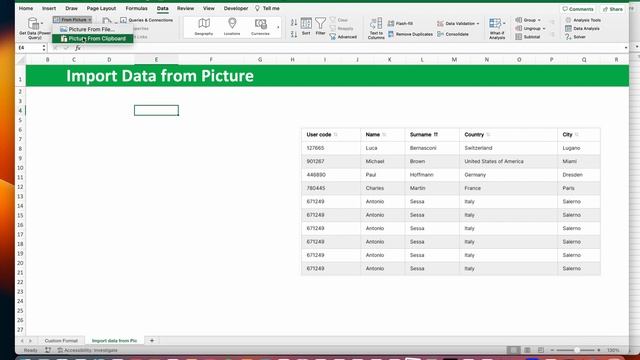The image size is (640, 360).
Task: Open the Sort dialog
Action: (306, 27)
